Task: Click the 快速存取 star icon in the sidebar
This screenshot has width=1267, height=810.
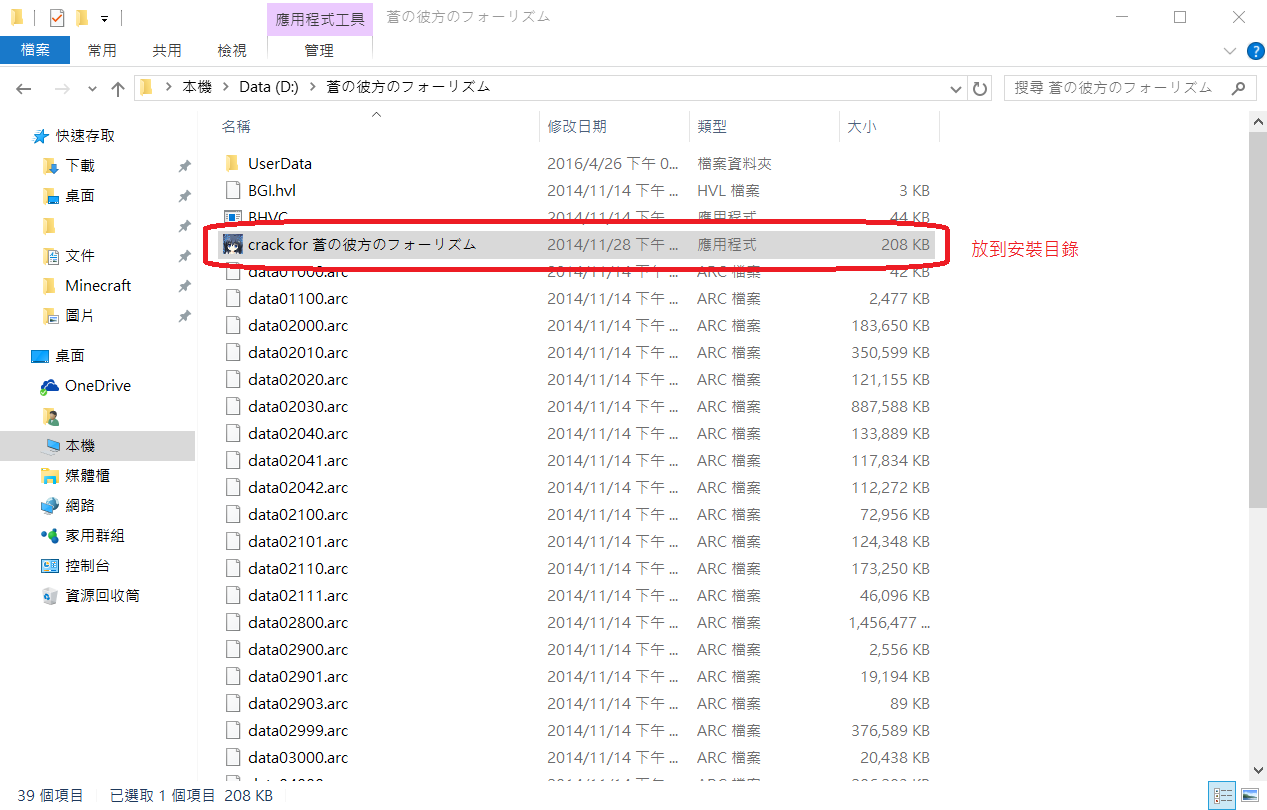Action: [41, 136]
